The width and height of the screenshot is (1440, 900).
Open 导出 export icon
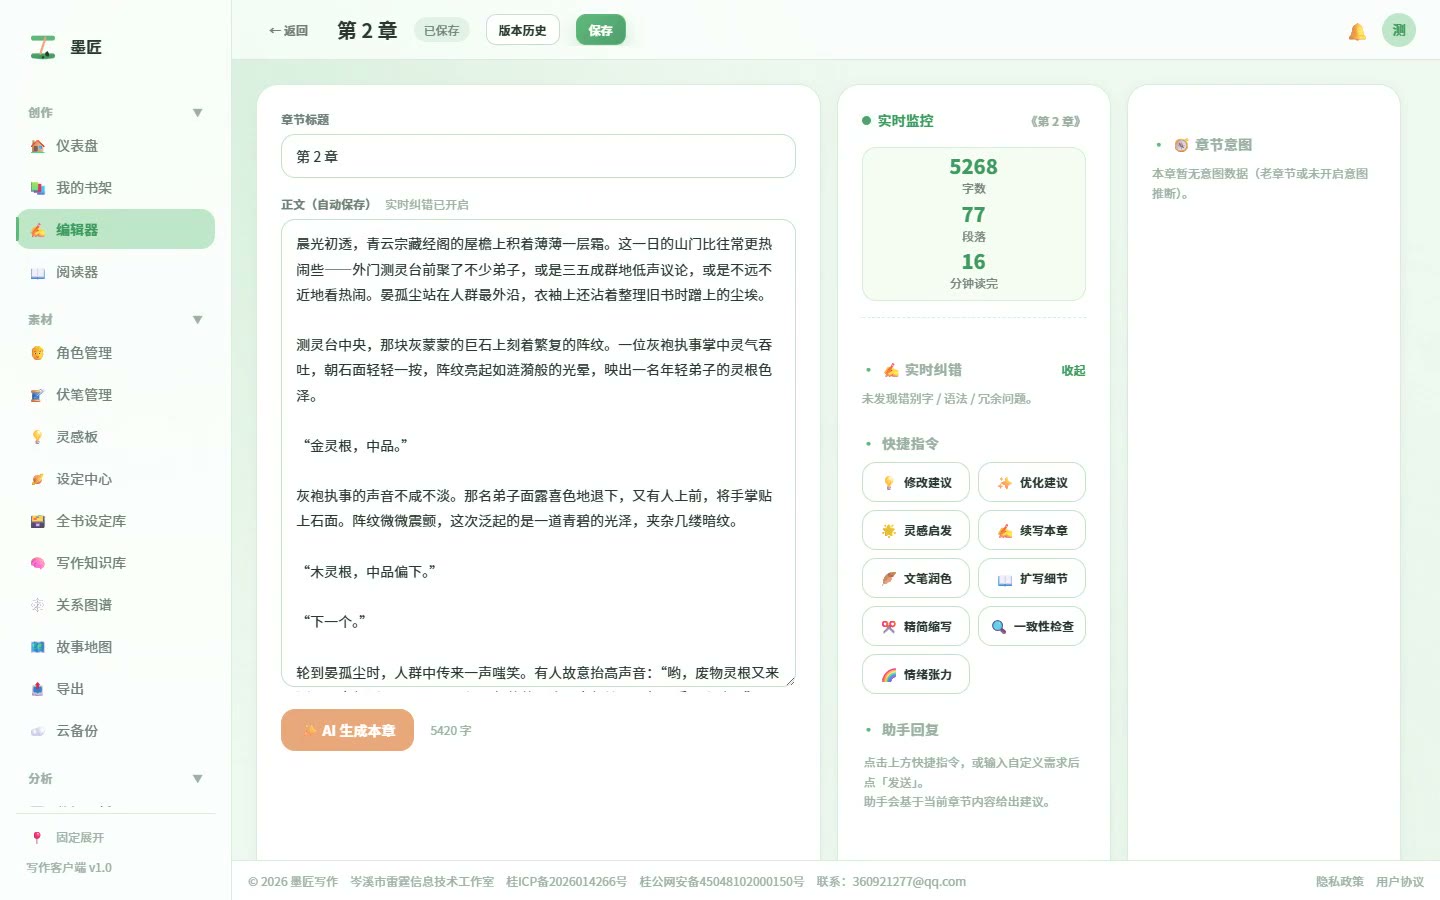click(x=37, y=689)
